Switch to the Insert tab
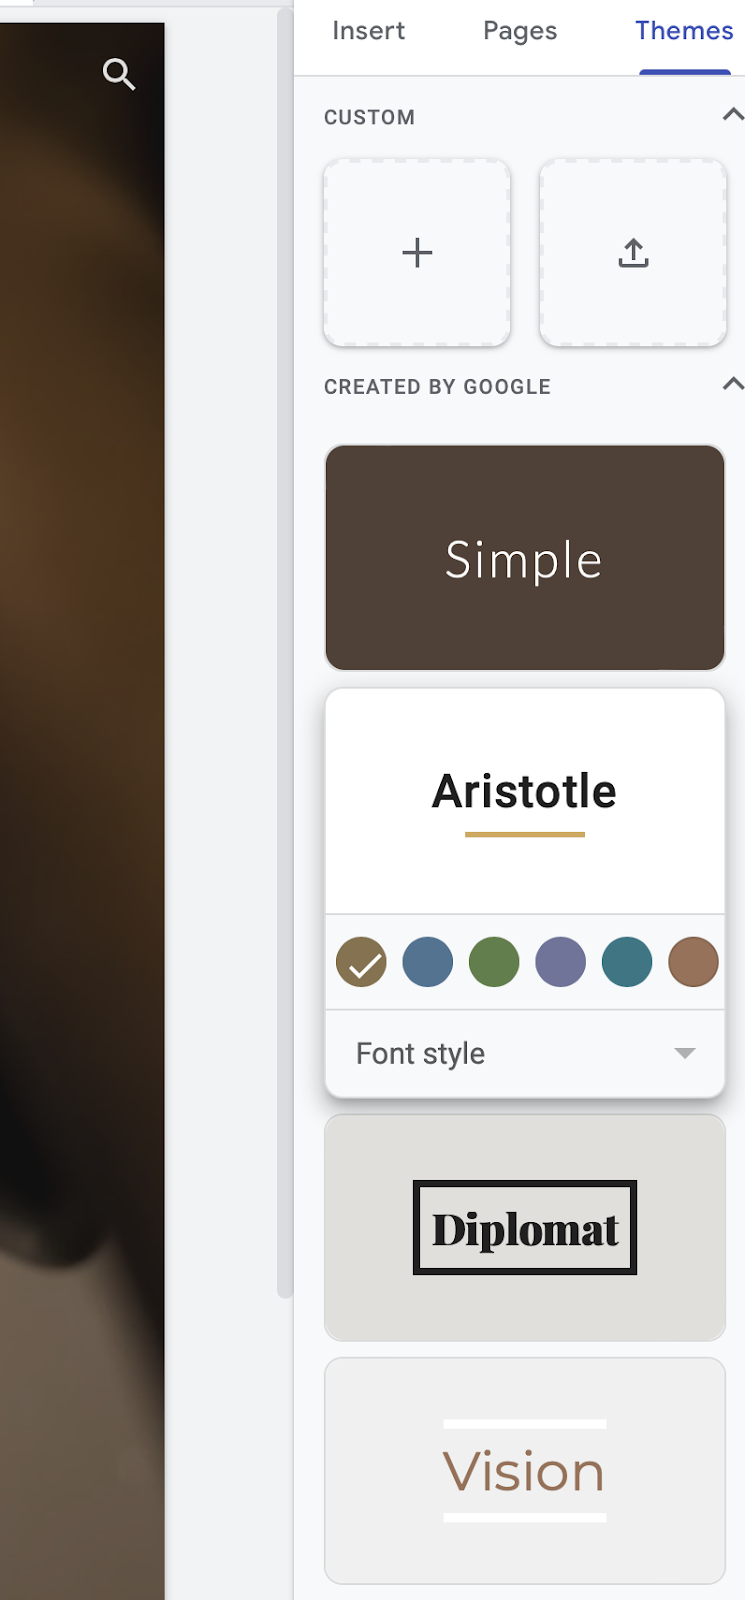Screen dimensions: 745x1600 point(368,31)
